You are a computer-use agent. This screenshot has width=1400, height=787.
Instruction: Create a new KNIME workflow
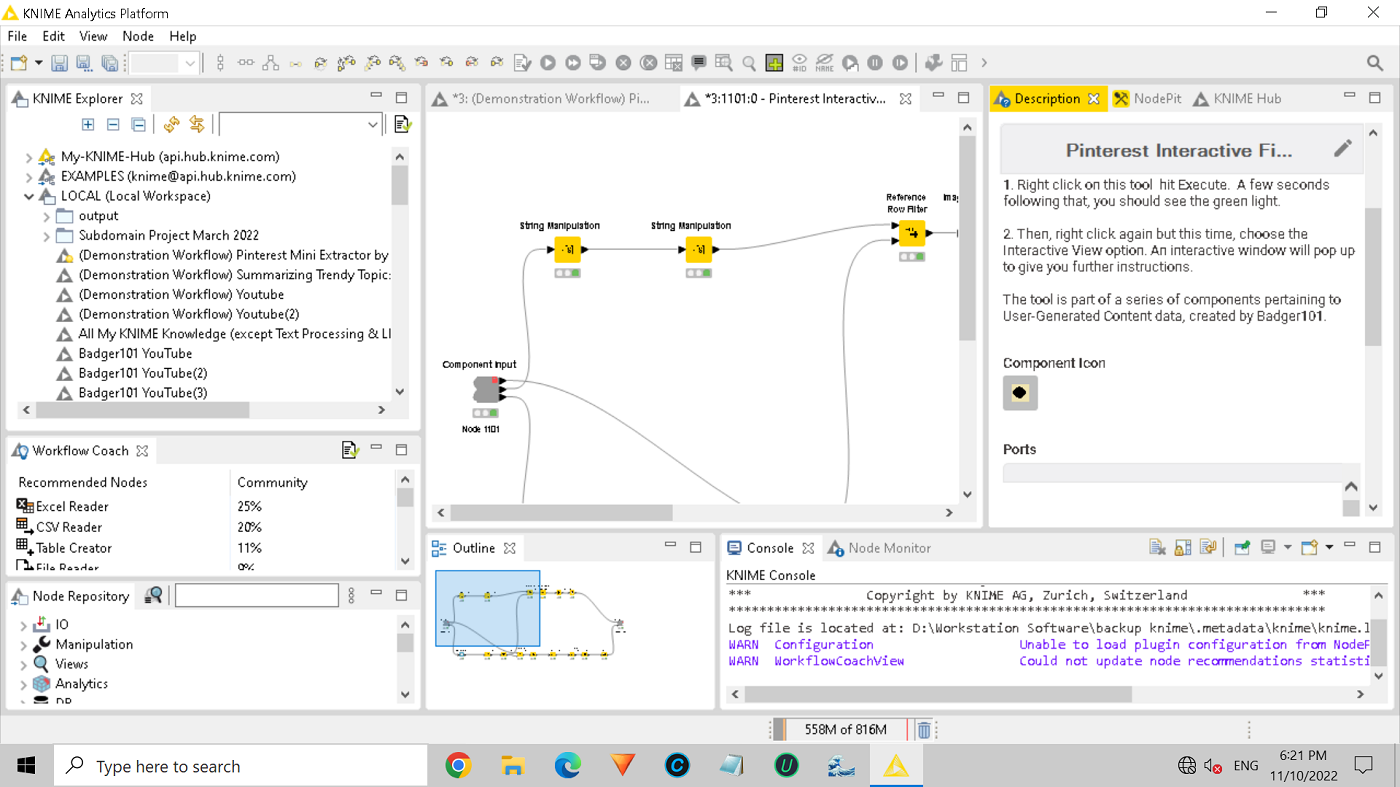coord(17,62)
